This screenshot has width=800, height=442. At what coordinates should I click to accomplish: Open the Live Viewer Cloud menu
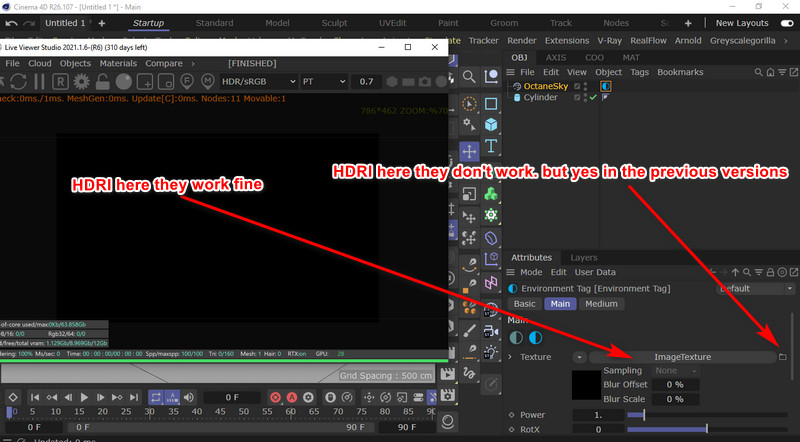(x=40, y=63)
